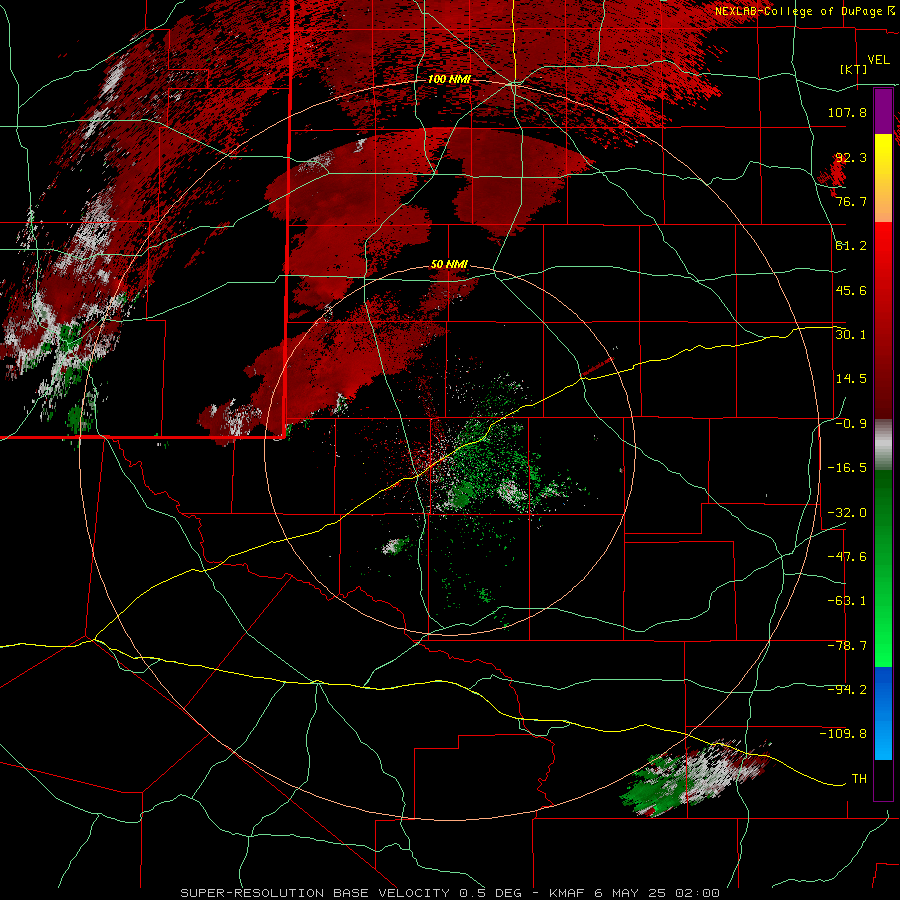Viewport: 900px width, 900px height.
Task: Click the -78.7 legend value
Action: (x=847, y=646)
